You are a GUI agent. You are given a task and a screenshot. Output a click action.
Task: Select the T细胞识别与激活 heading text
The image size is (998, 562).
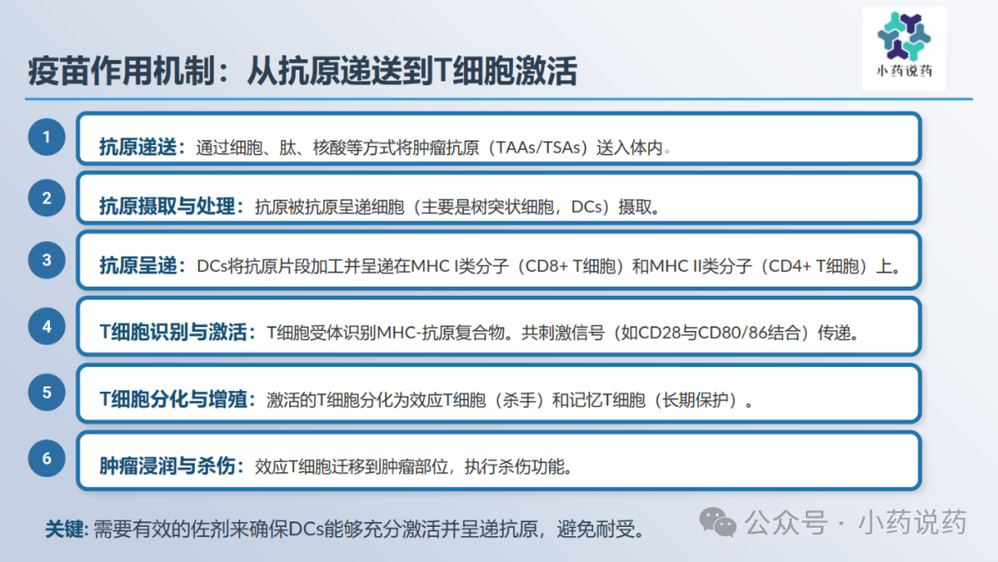tap(178, 332)
